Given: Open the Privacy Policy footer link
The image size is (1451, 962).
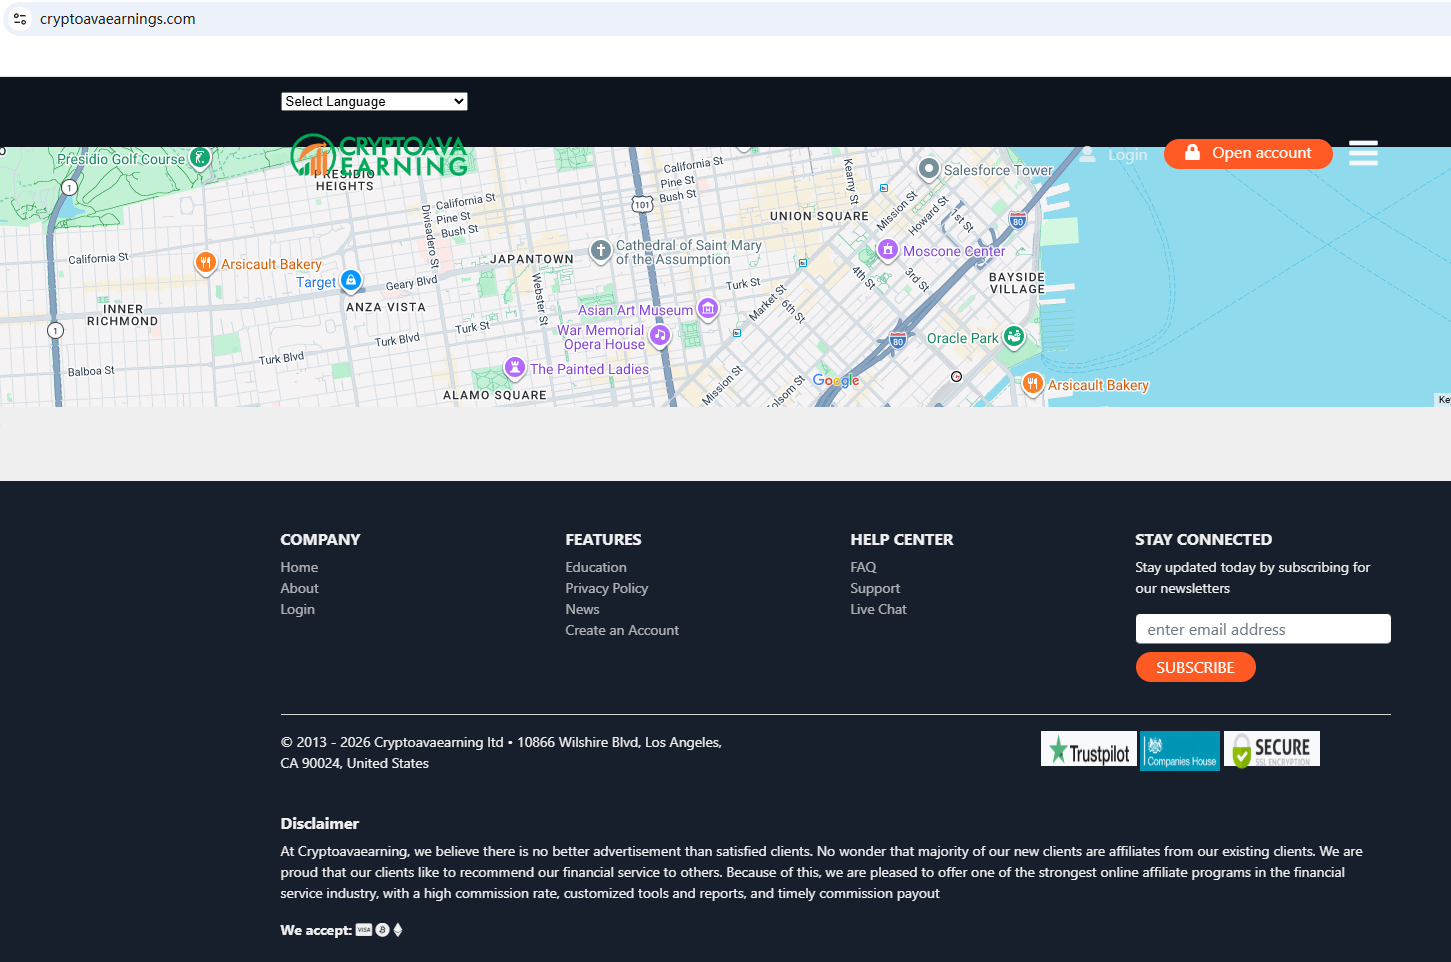Looking at the screenshot, I should coord(606,588).
